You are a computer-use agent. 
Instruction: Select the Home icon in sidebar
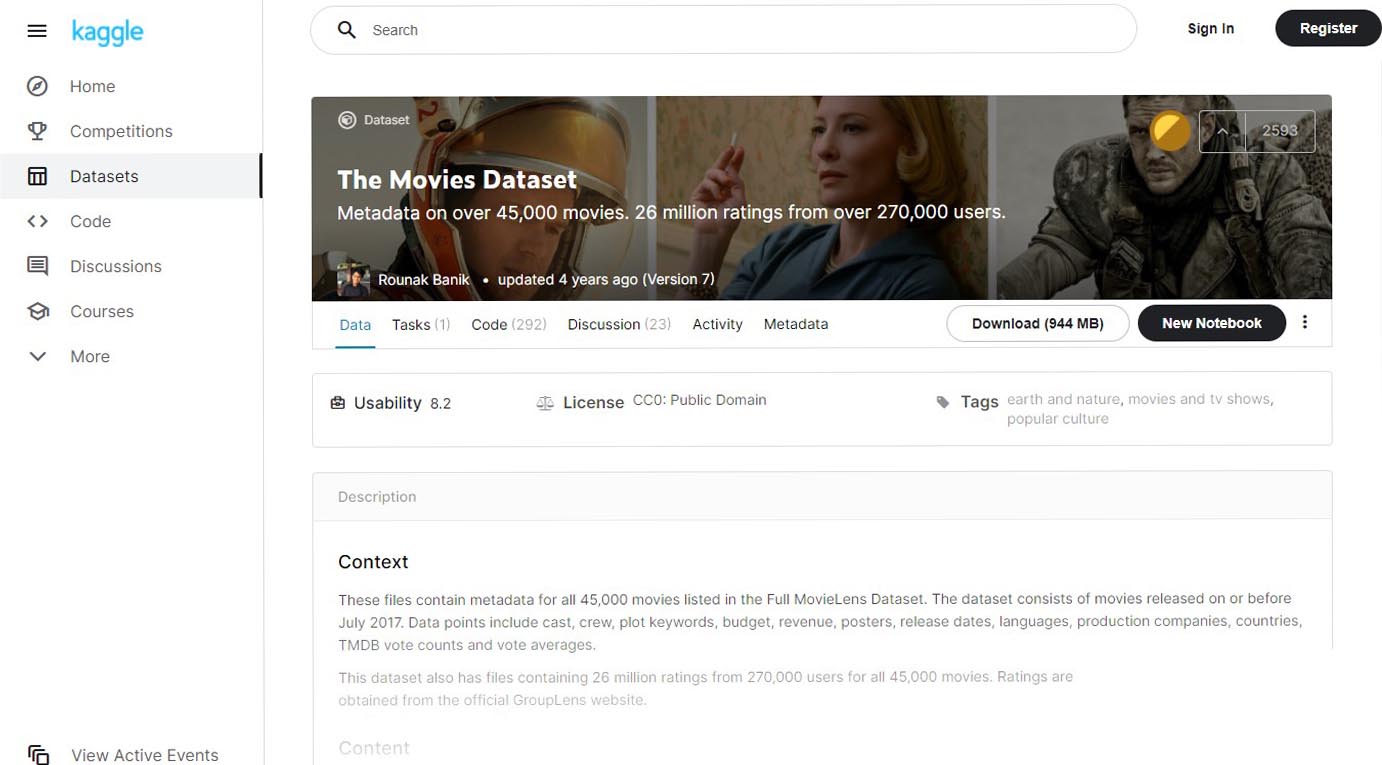coord(37,86)
